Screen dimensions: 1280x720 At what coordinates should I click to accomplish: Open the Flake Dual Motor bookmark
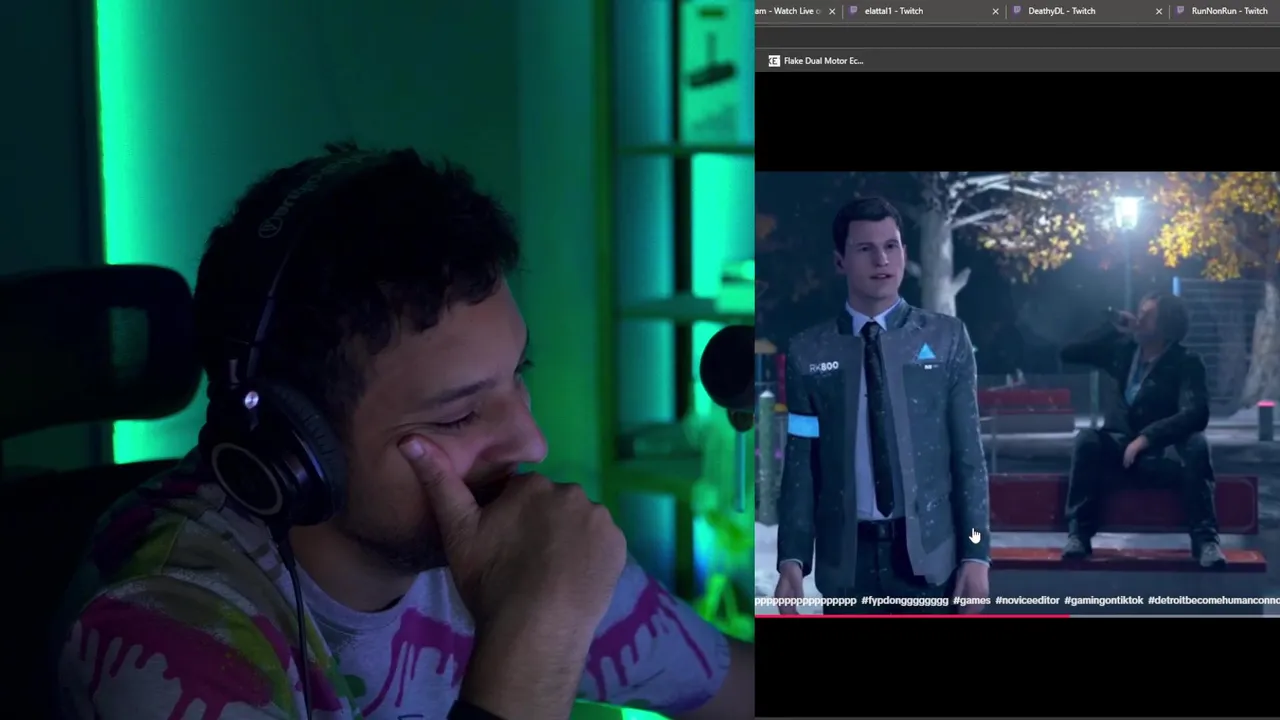(815, 61)
